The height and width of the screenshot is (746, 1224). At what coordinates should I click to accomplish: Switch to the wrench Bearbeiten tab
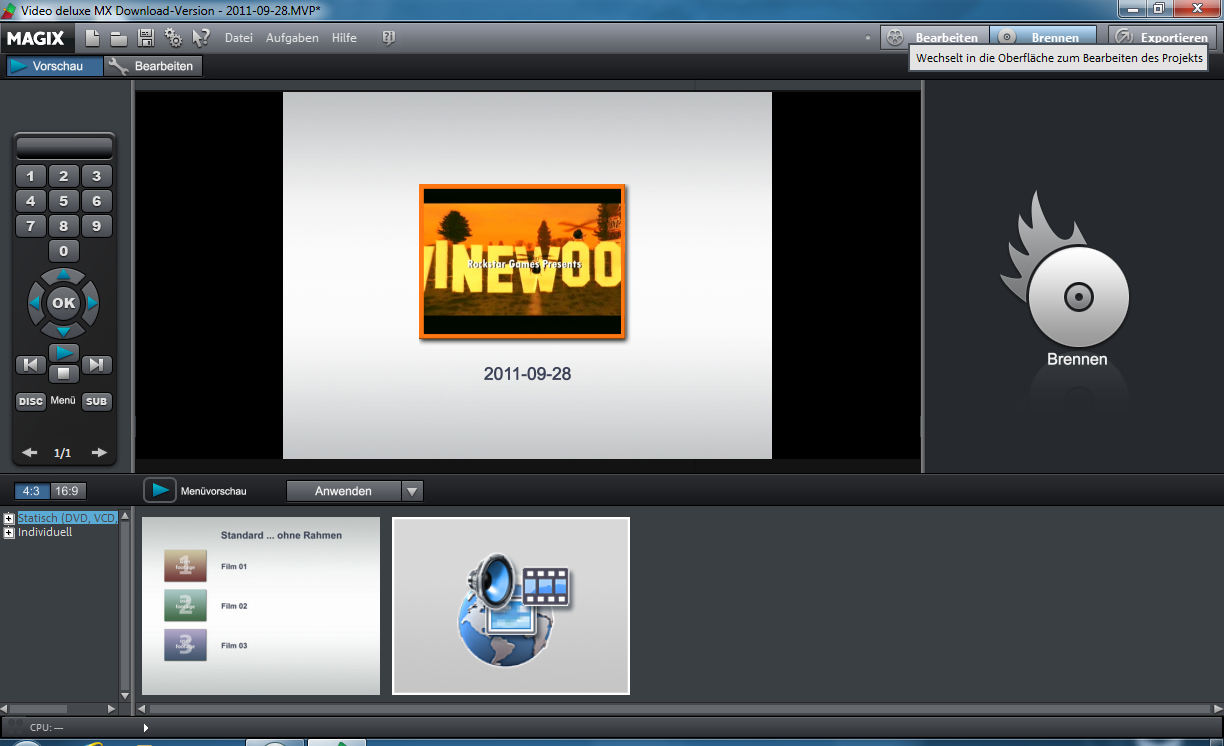(153, 66)
